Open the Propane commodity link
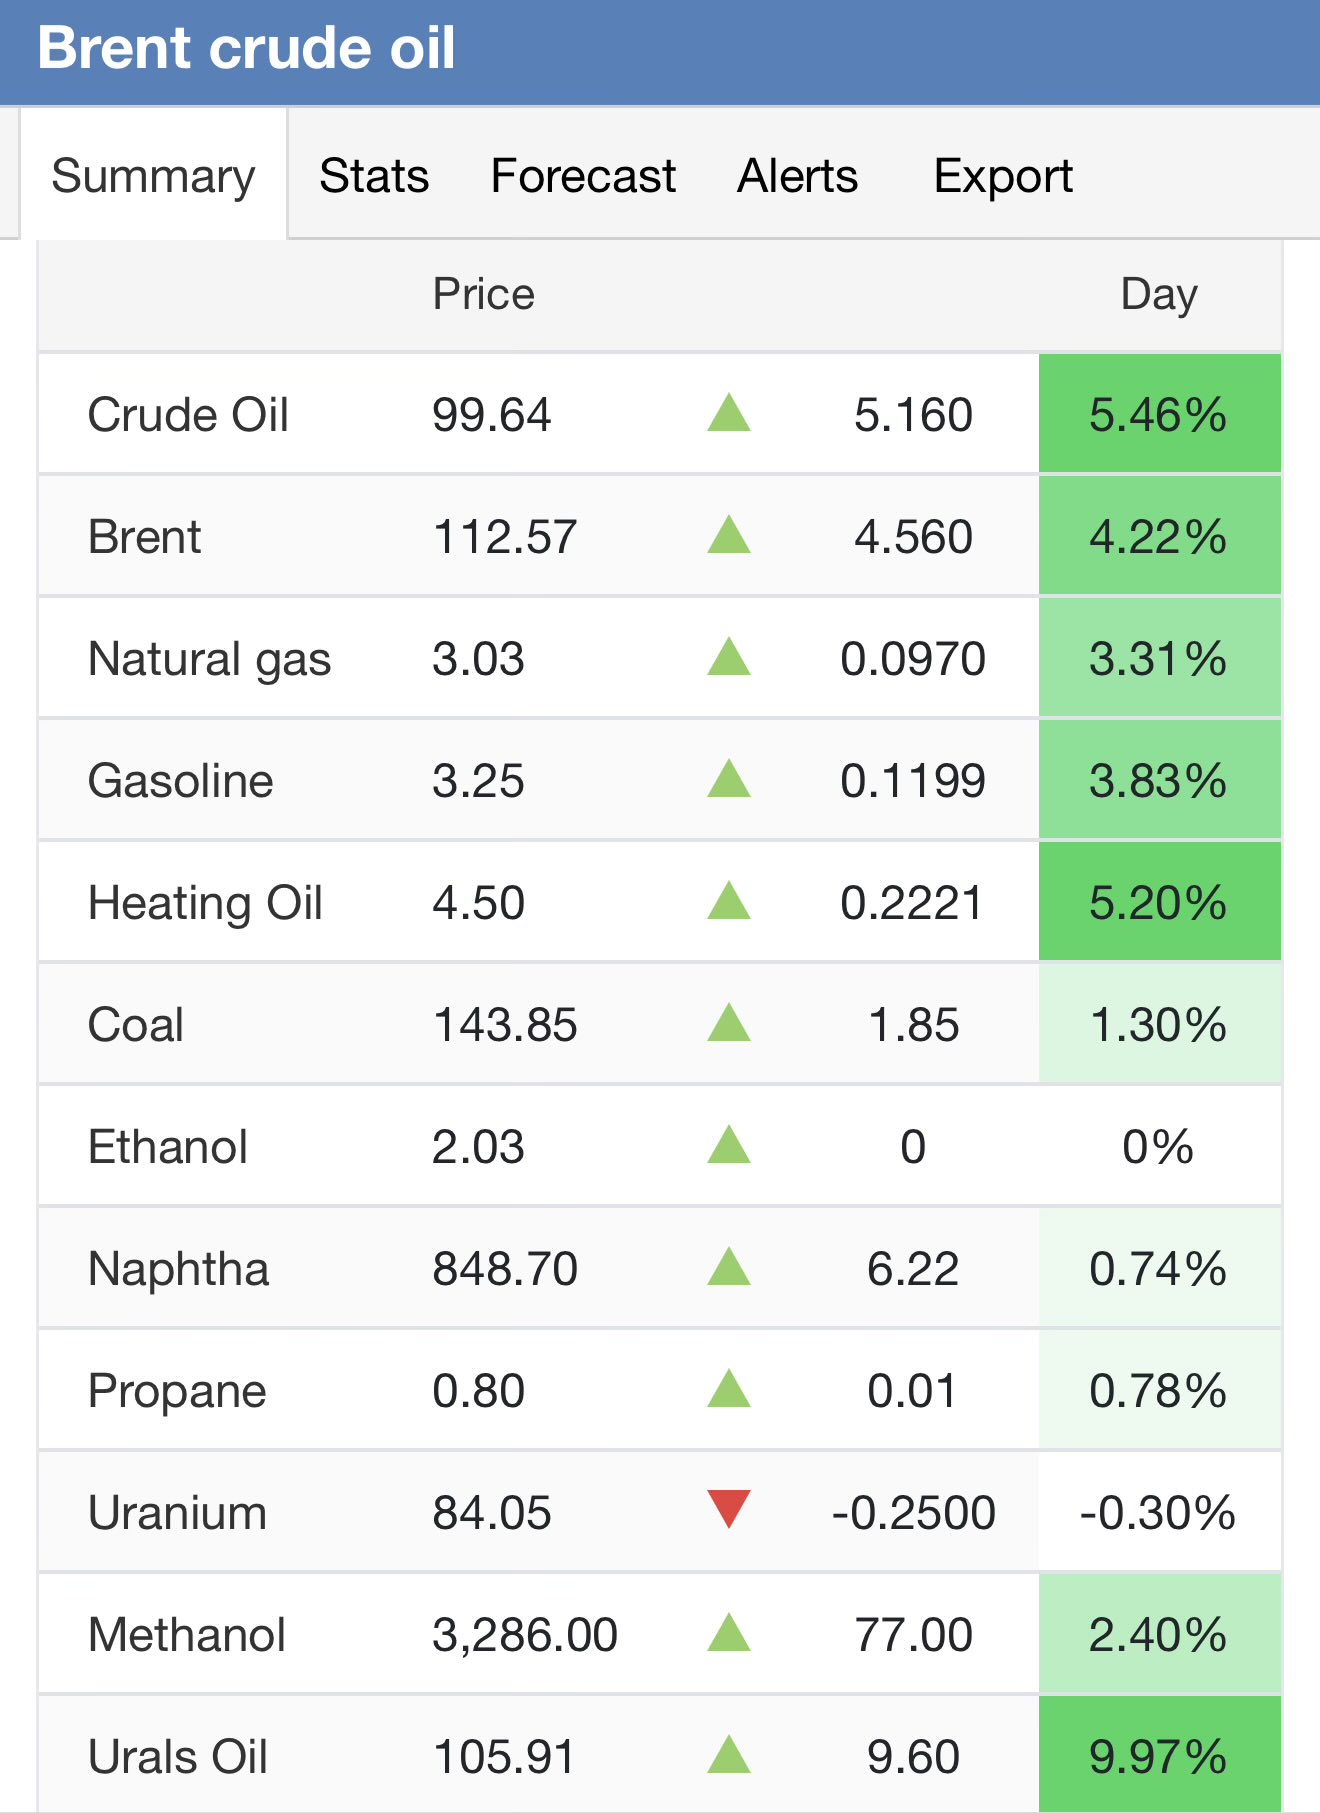 [177, 1391]
